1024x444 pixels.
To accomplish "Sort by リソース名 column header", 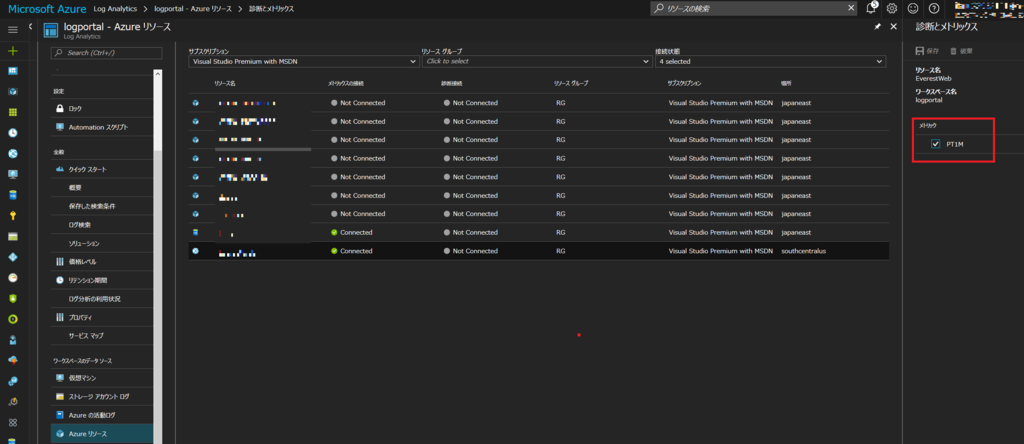I will [x=225, y=84].
